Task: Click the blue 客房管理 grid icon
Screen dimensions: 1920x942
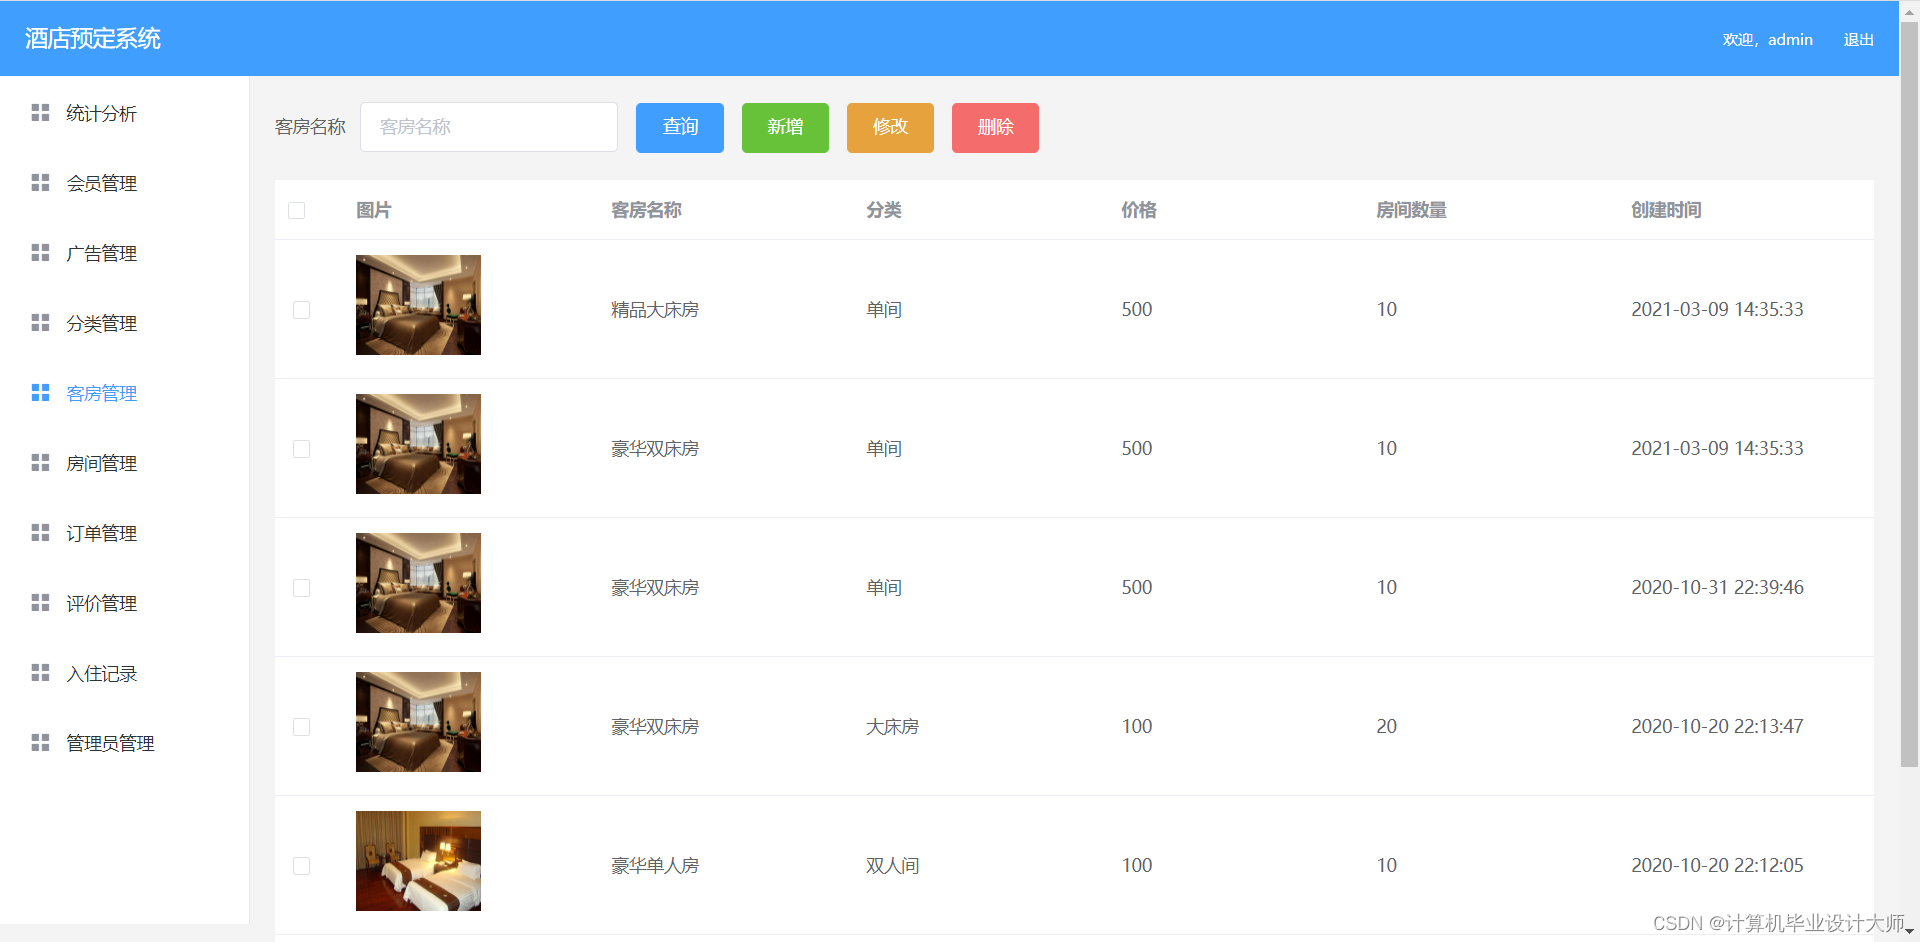Action: click(x=40, y=392)
